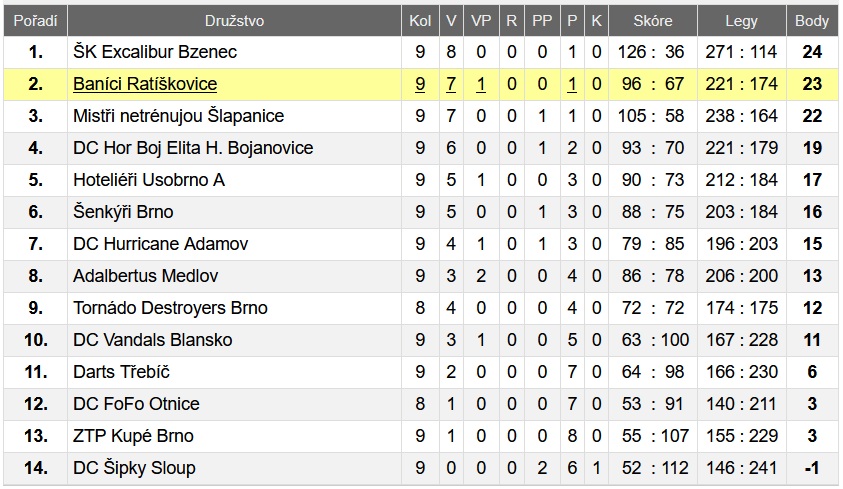Click Šenkýři Brno team name
Screen dimensions: 843x489
coord(123,212)
